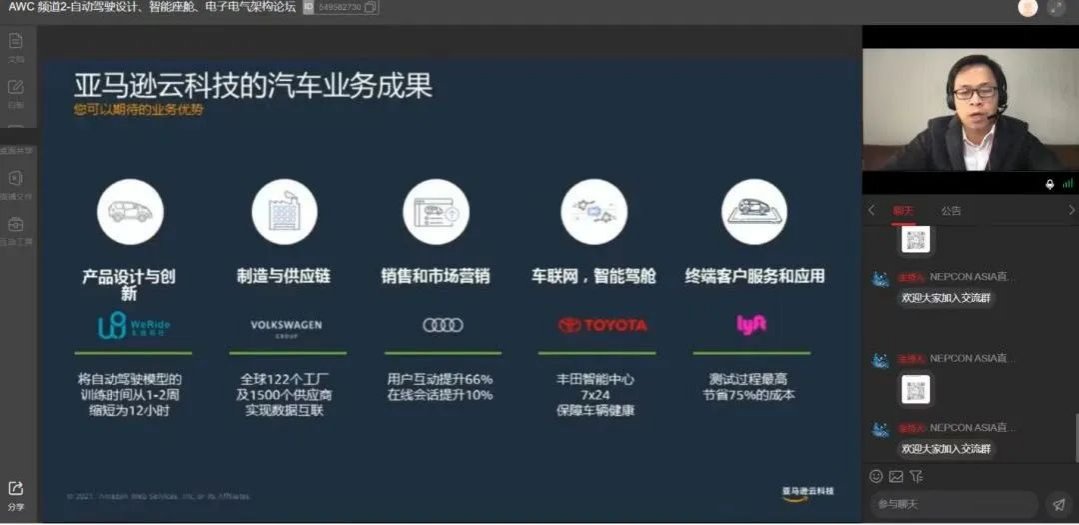Image resolution: width=1079 pixels, height=525 pixels.
Task: Open the user avatar menu at top right
Action: (1027, 8)
